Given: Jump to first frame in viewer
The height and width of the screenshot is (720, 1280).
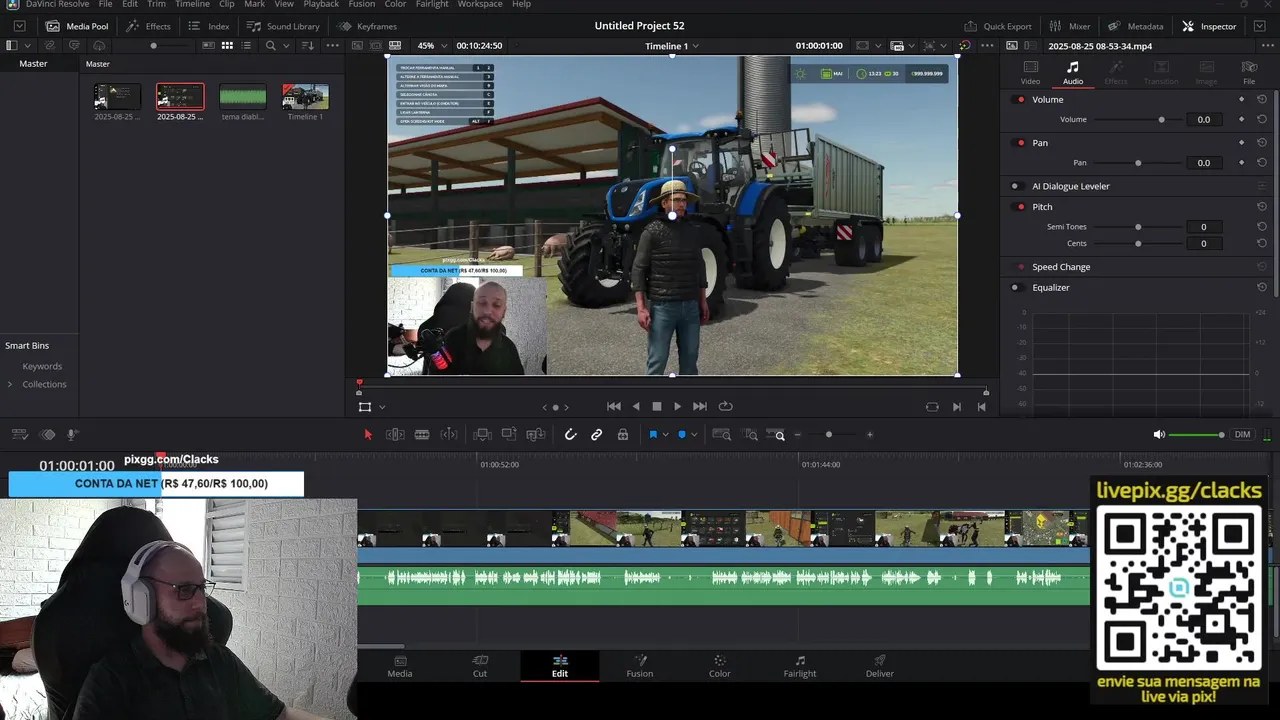Looking at the screenshot, I should pos(614,406).
